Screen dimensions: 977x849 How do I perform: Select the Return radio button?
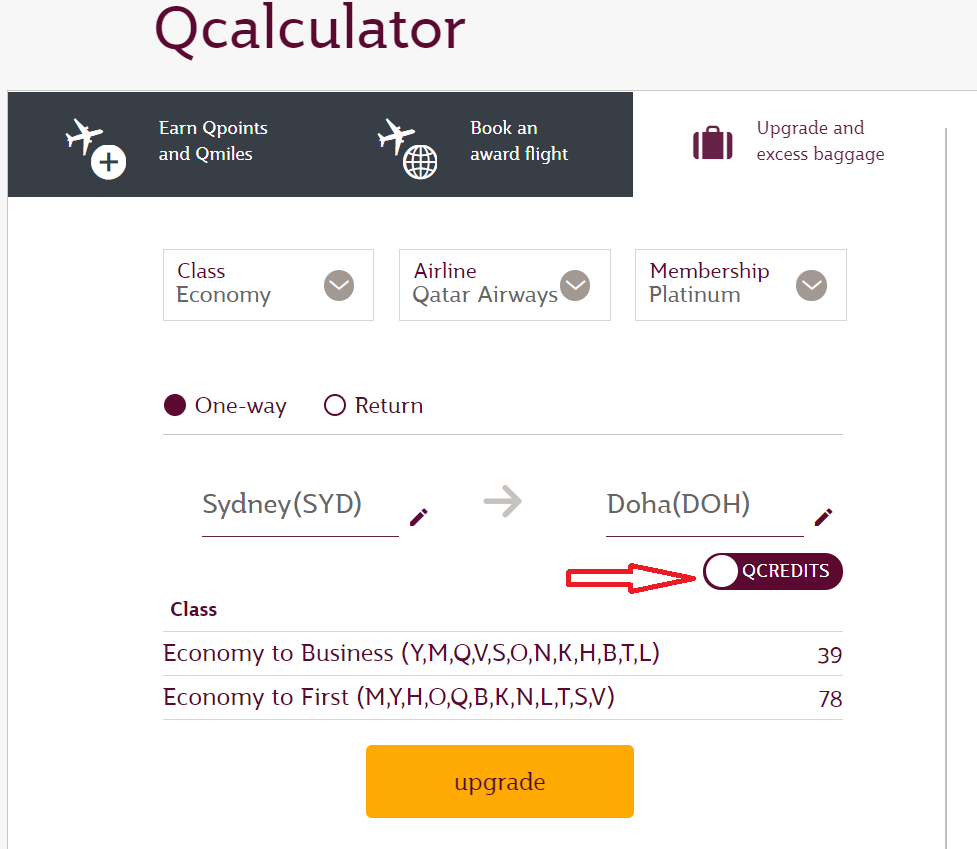(x=335, y=405)
